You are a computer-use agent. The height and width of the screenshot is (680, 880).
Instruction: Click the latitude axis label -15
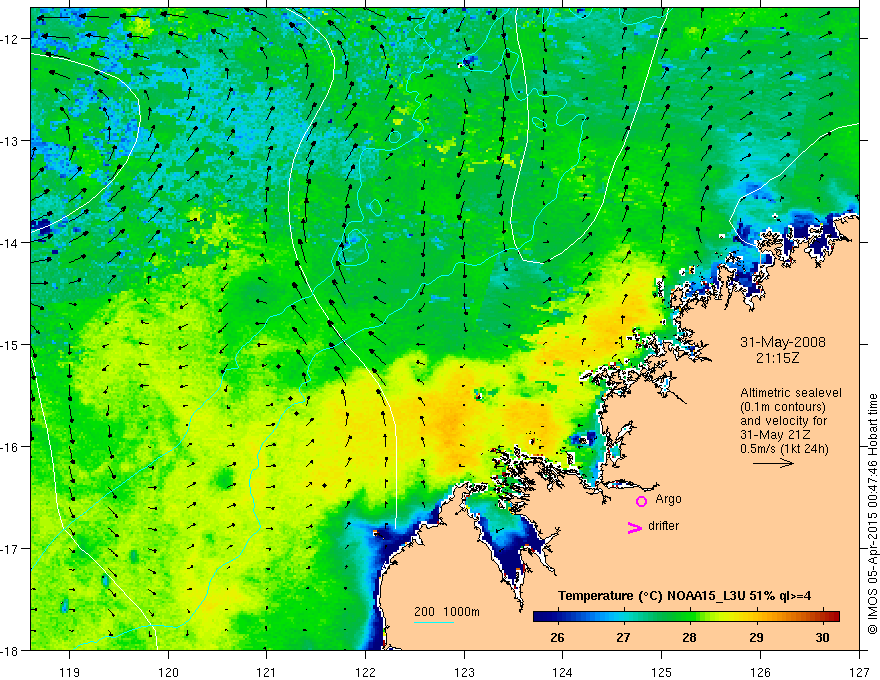tap(10, 344)
